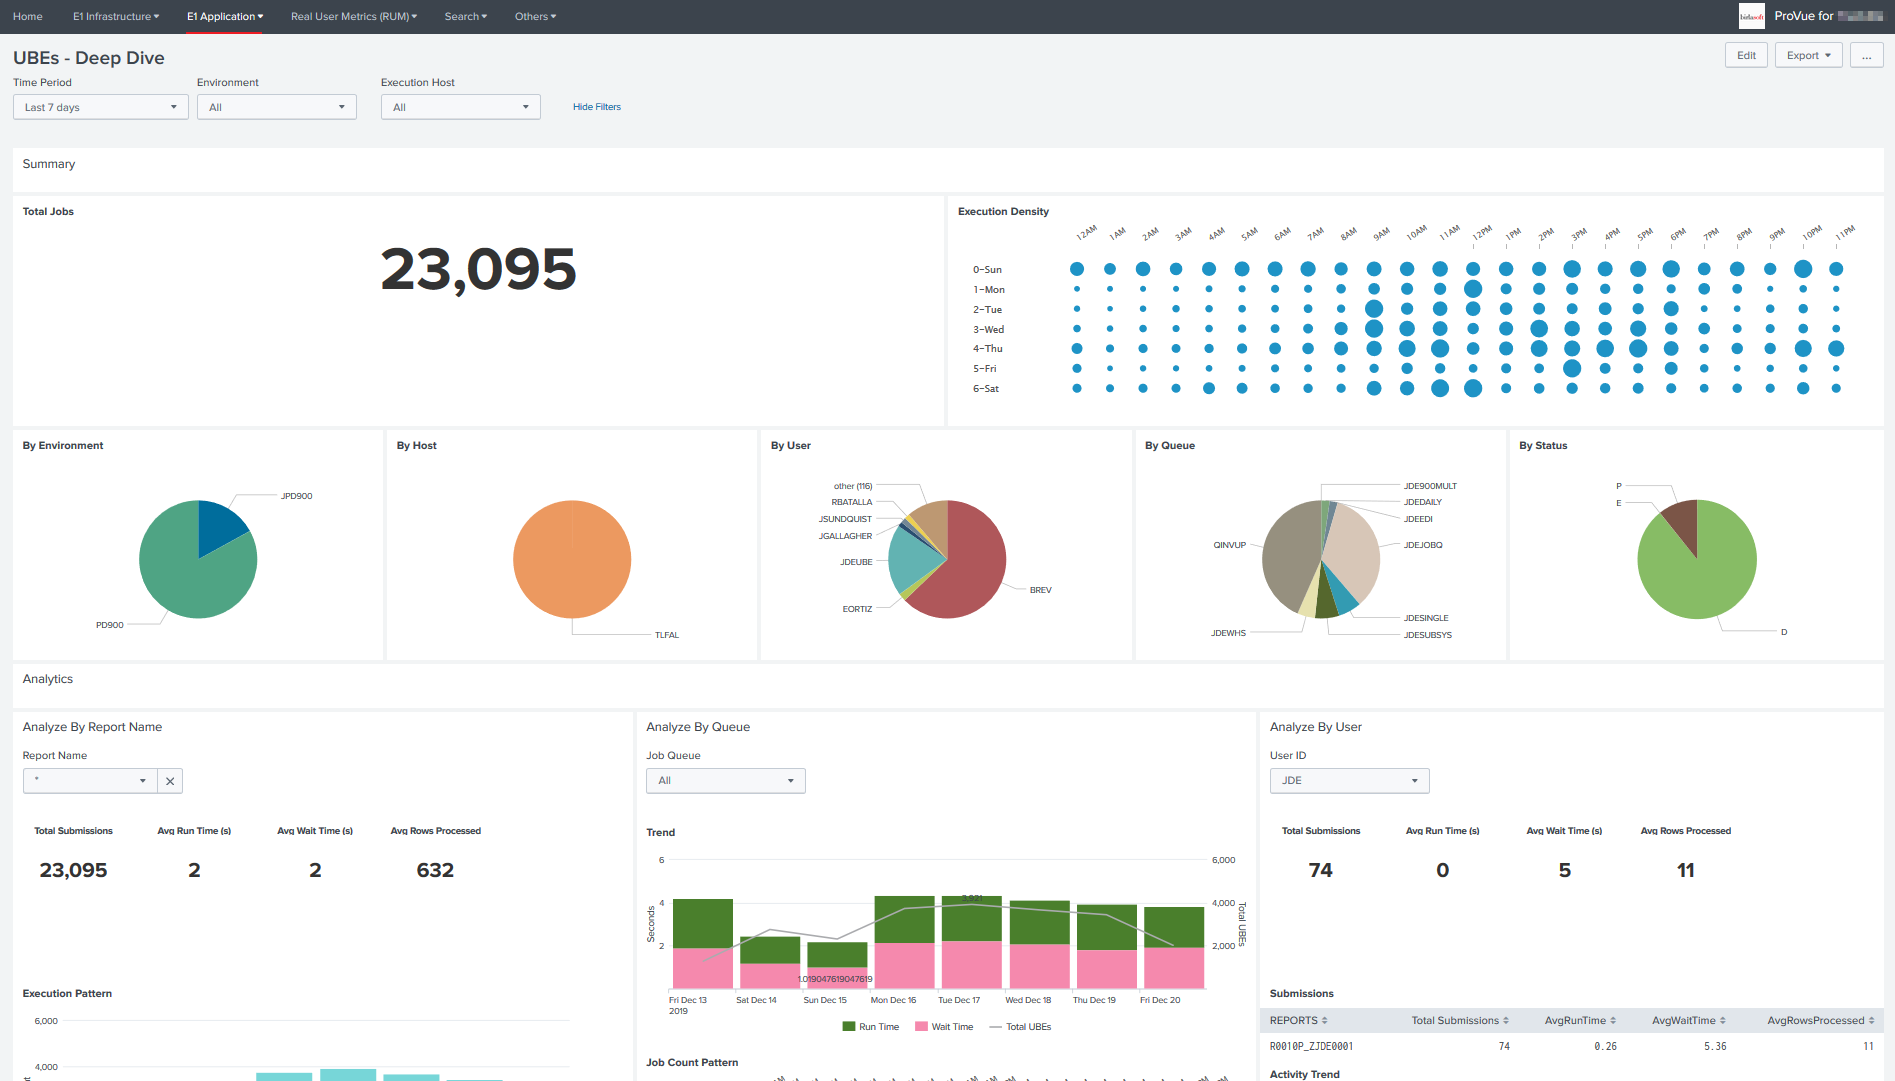Sort table by AvgRowsProcessed column
Screen dimensions: 1895x1081
[1820, 1020]
